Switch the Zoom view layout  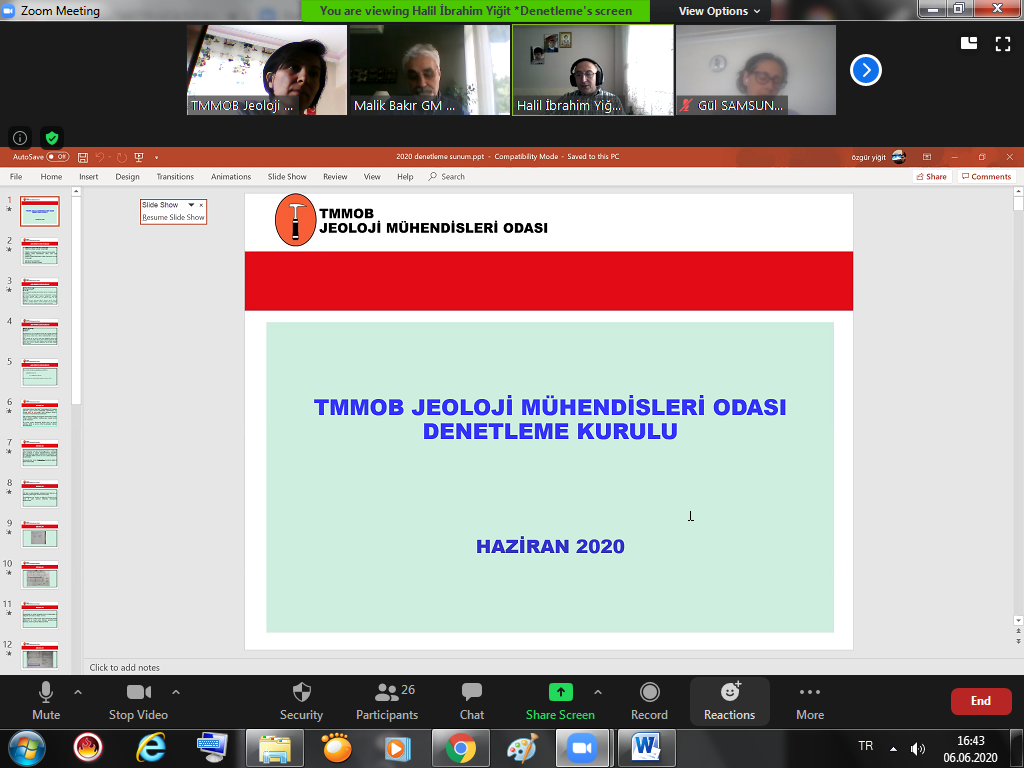[x=969, y=43]
